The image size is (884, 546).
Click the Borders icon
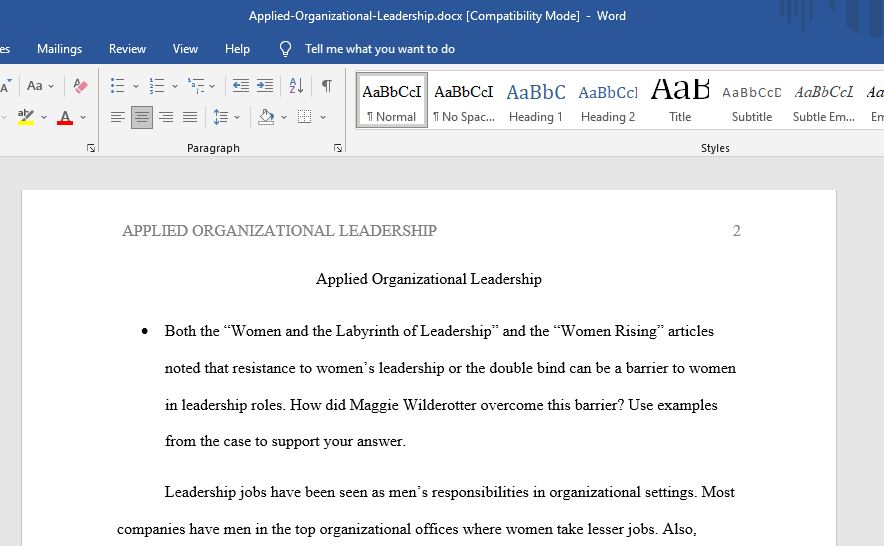click(x=304, y=117)
